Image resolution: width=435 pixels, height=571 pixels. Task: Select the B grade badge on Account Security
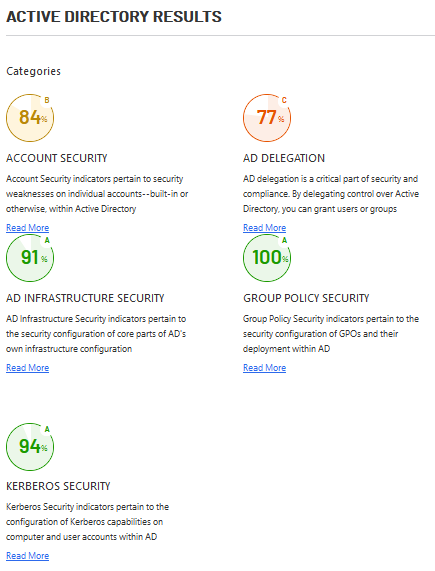pyautogui.click(x=47, y=100)
